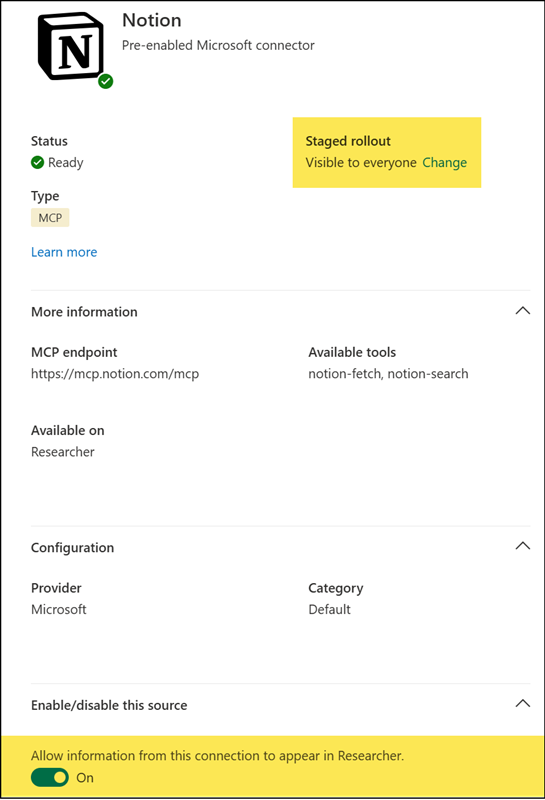Click the Default category value
Screen dimensions: 545x800
[329, 609]
